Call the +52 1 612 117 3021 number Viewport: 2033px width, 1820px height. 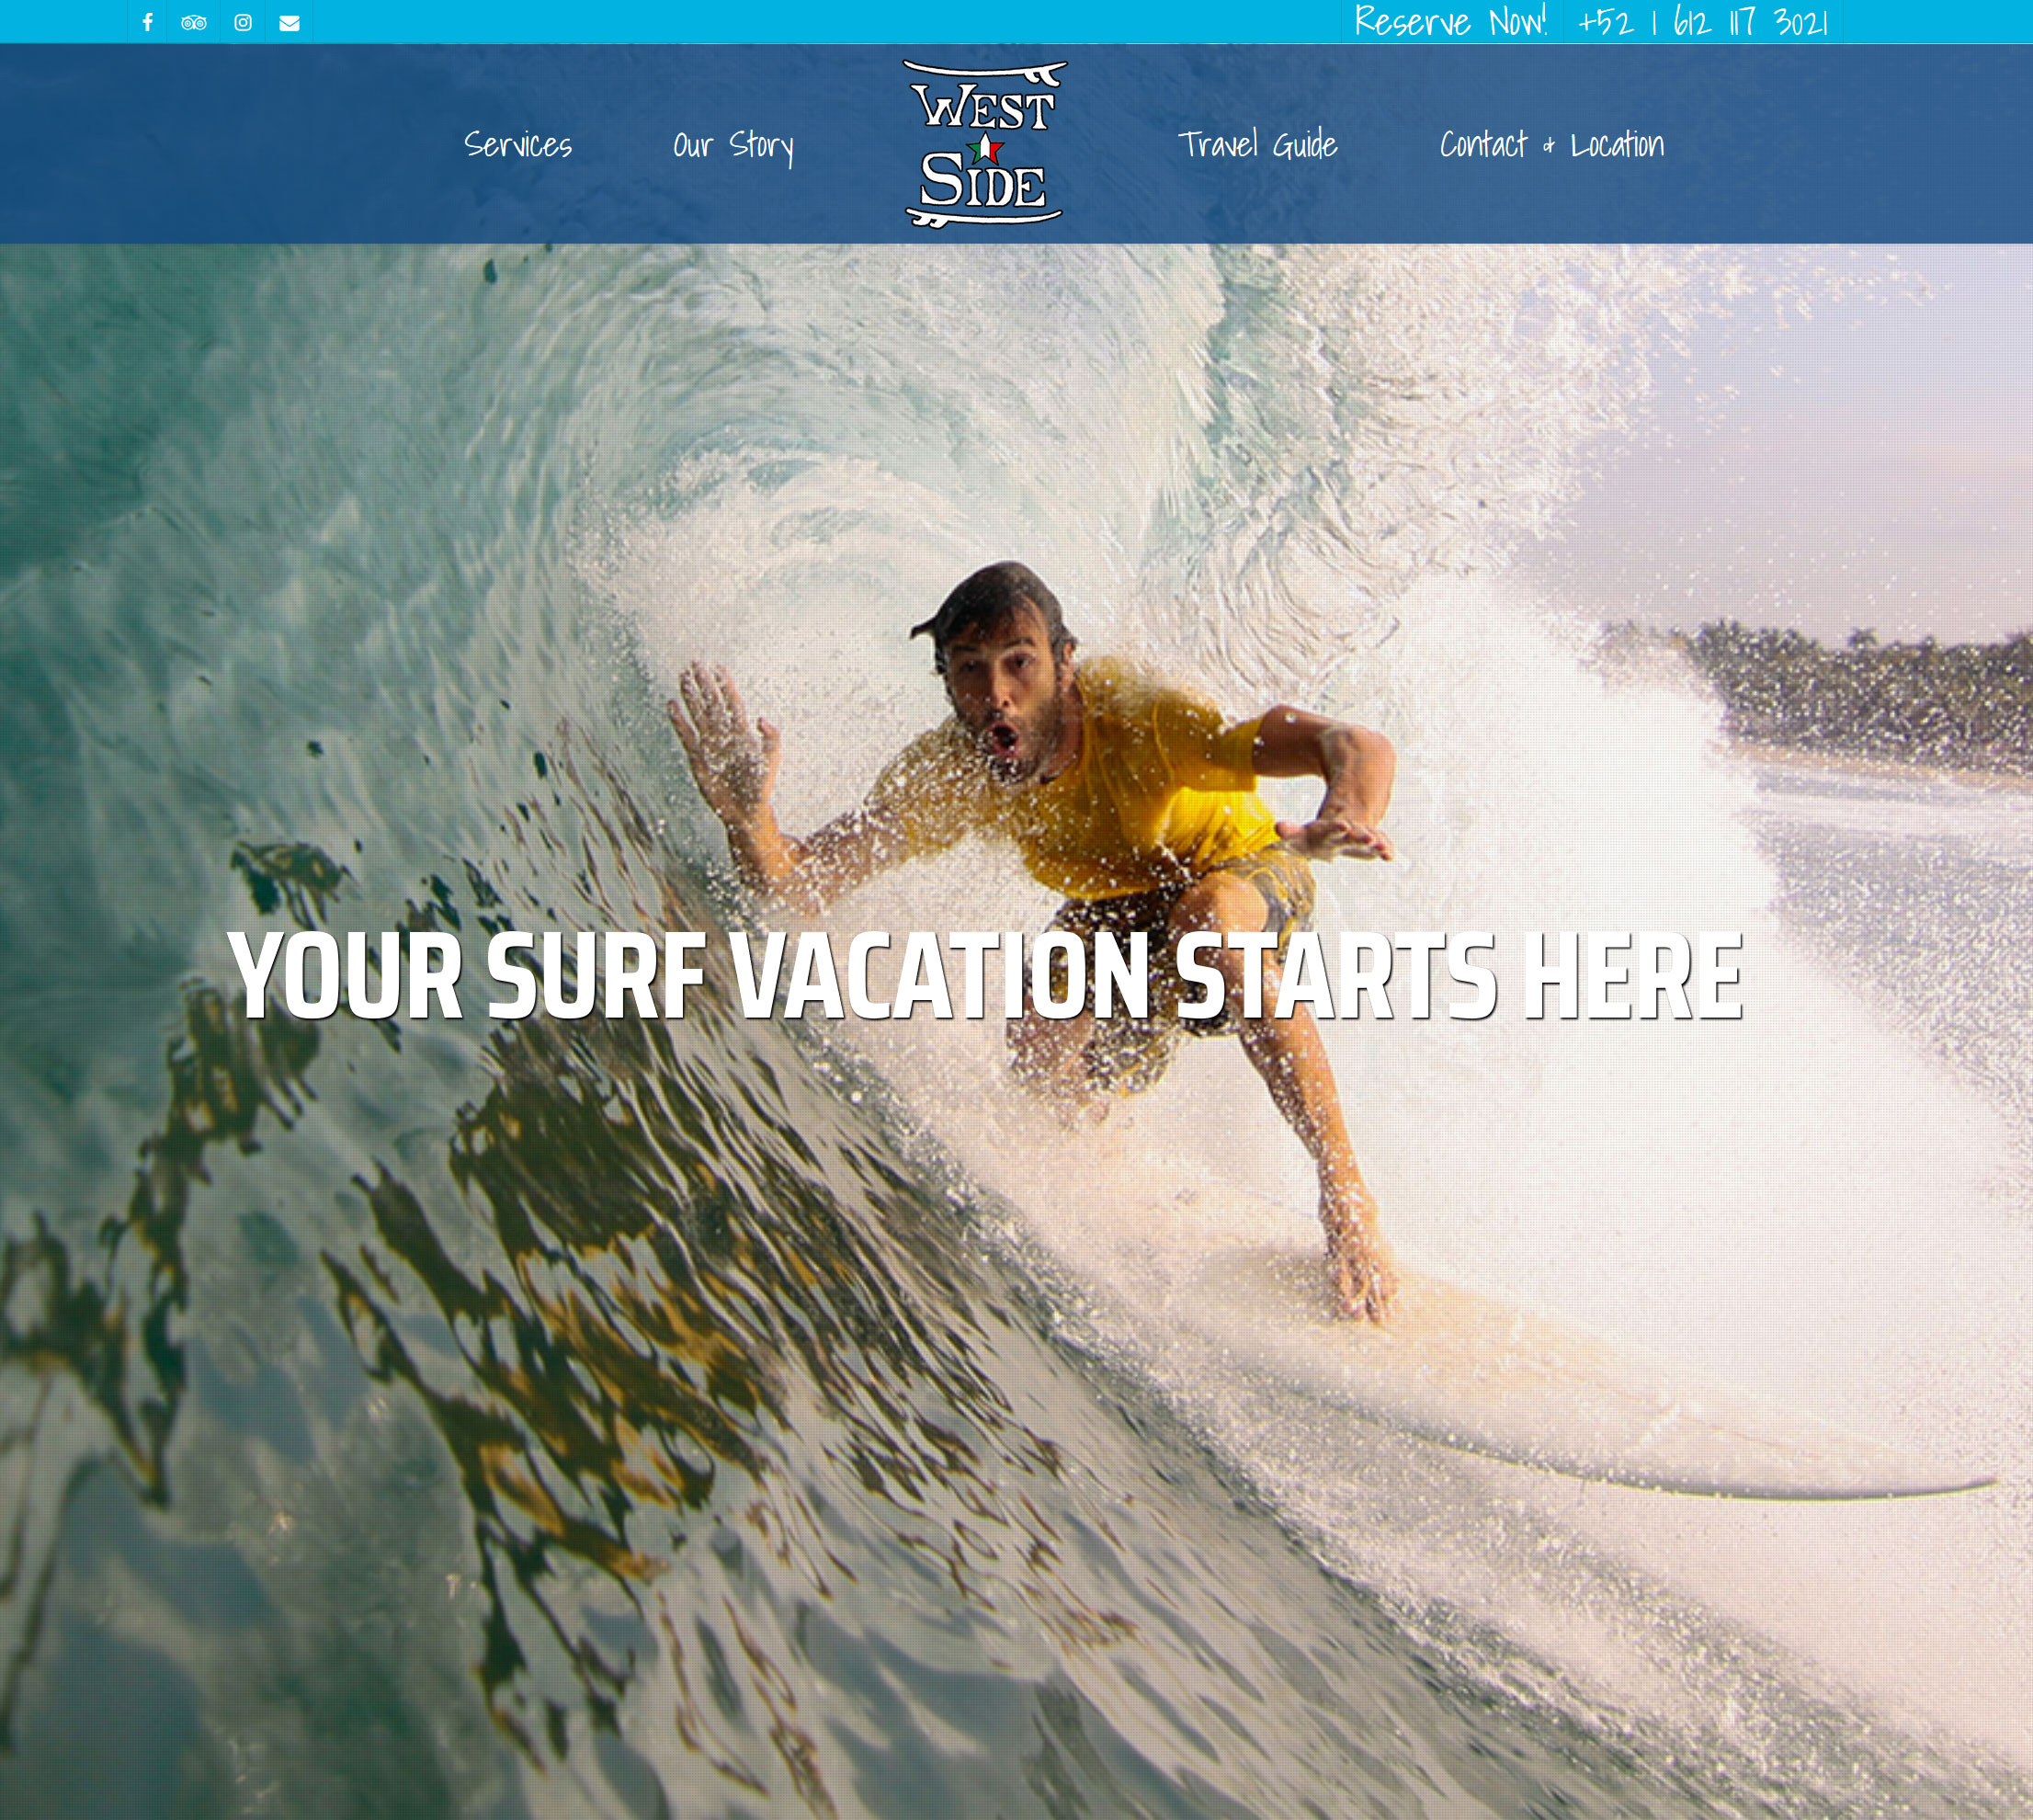point(1703,21)
